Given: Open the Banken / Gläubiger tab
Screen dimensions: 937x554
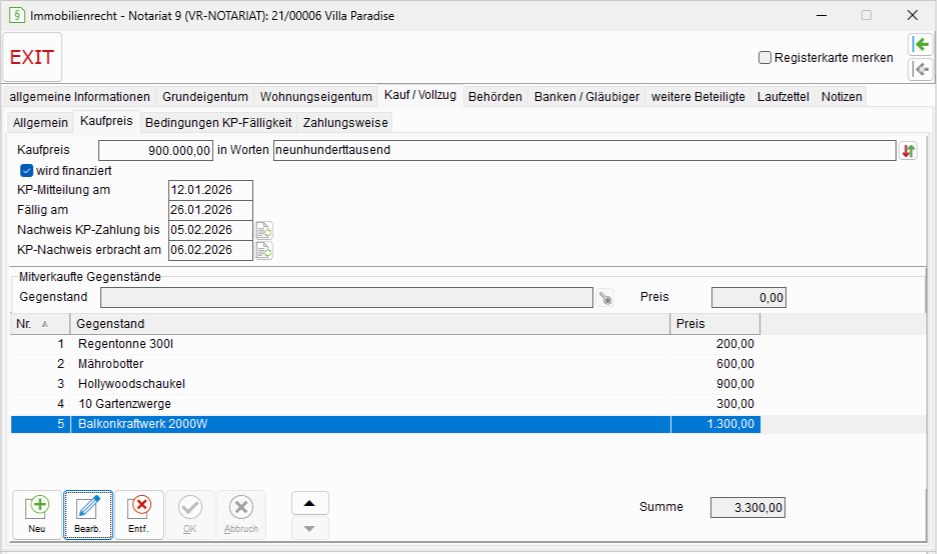Looking at the screenshot, I should 587,97.
